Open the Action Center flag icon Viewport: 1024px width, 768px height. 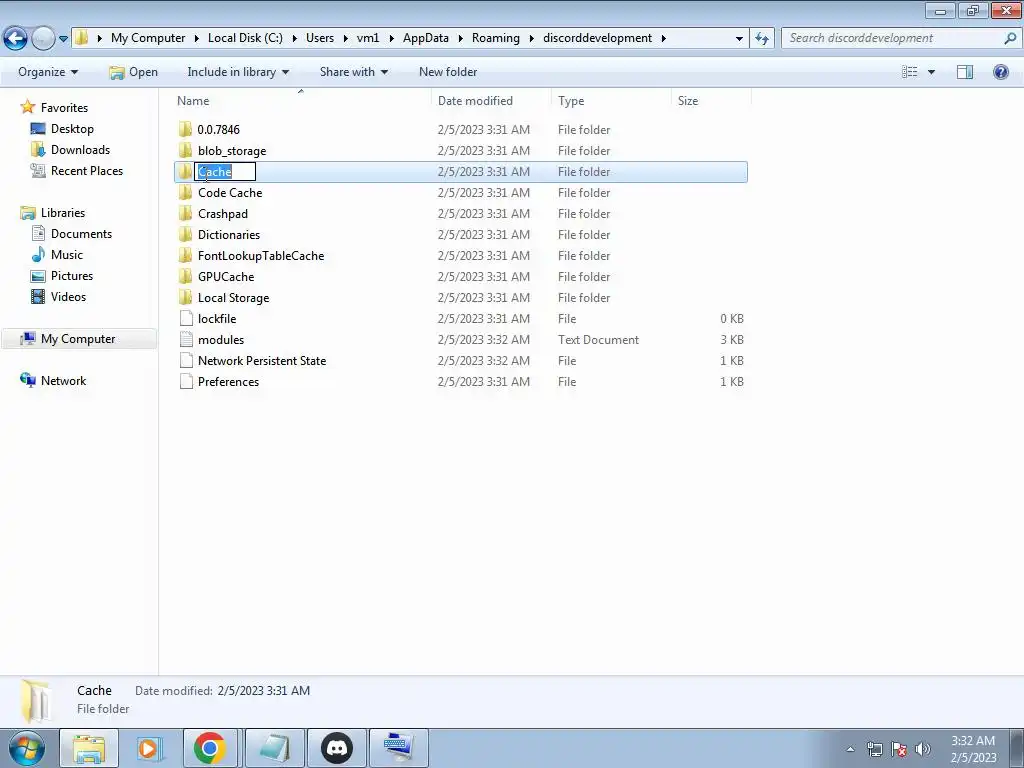pyautogui.click(x=899, y=748)
